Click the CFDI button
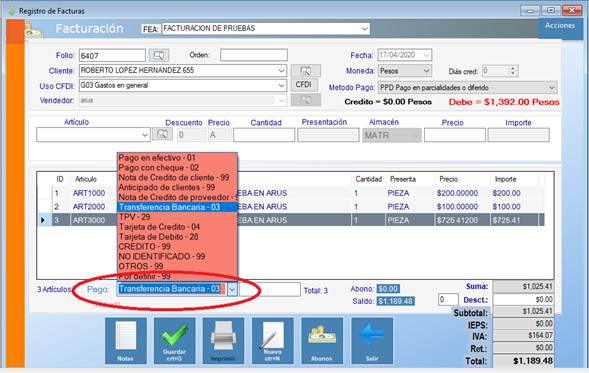 coord(304,85)
